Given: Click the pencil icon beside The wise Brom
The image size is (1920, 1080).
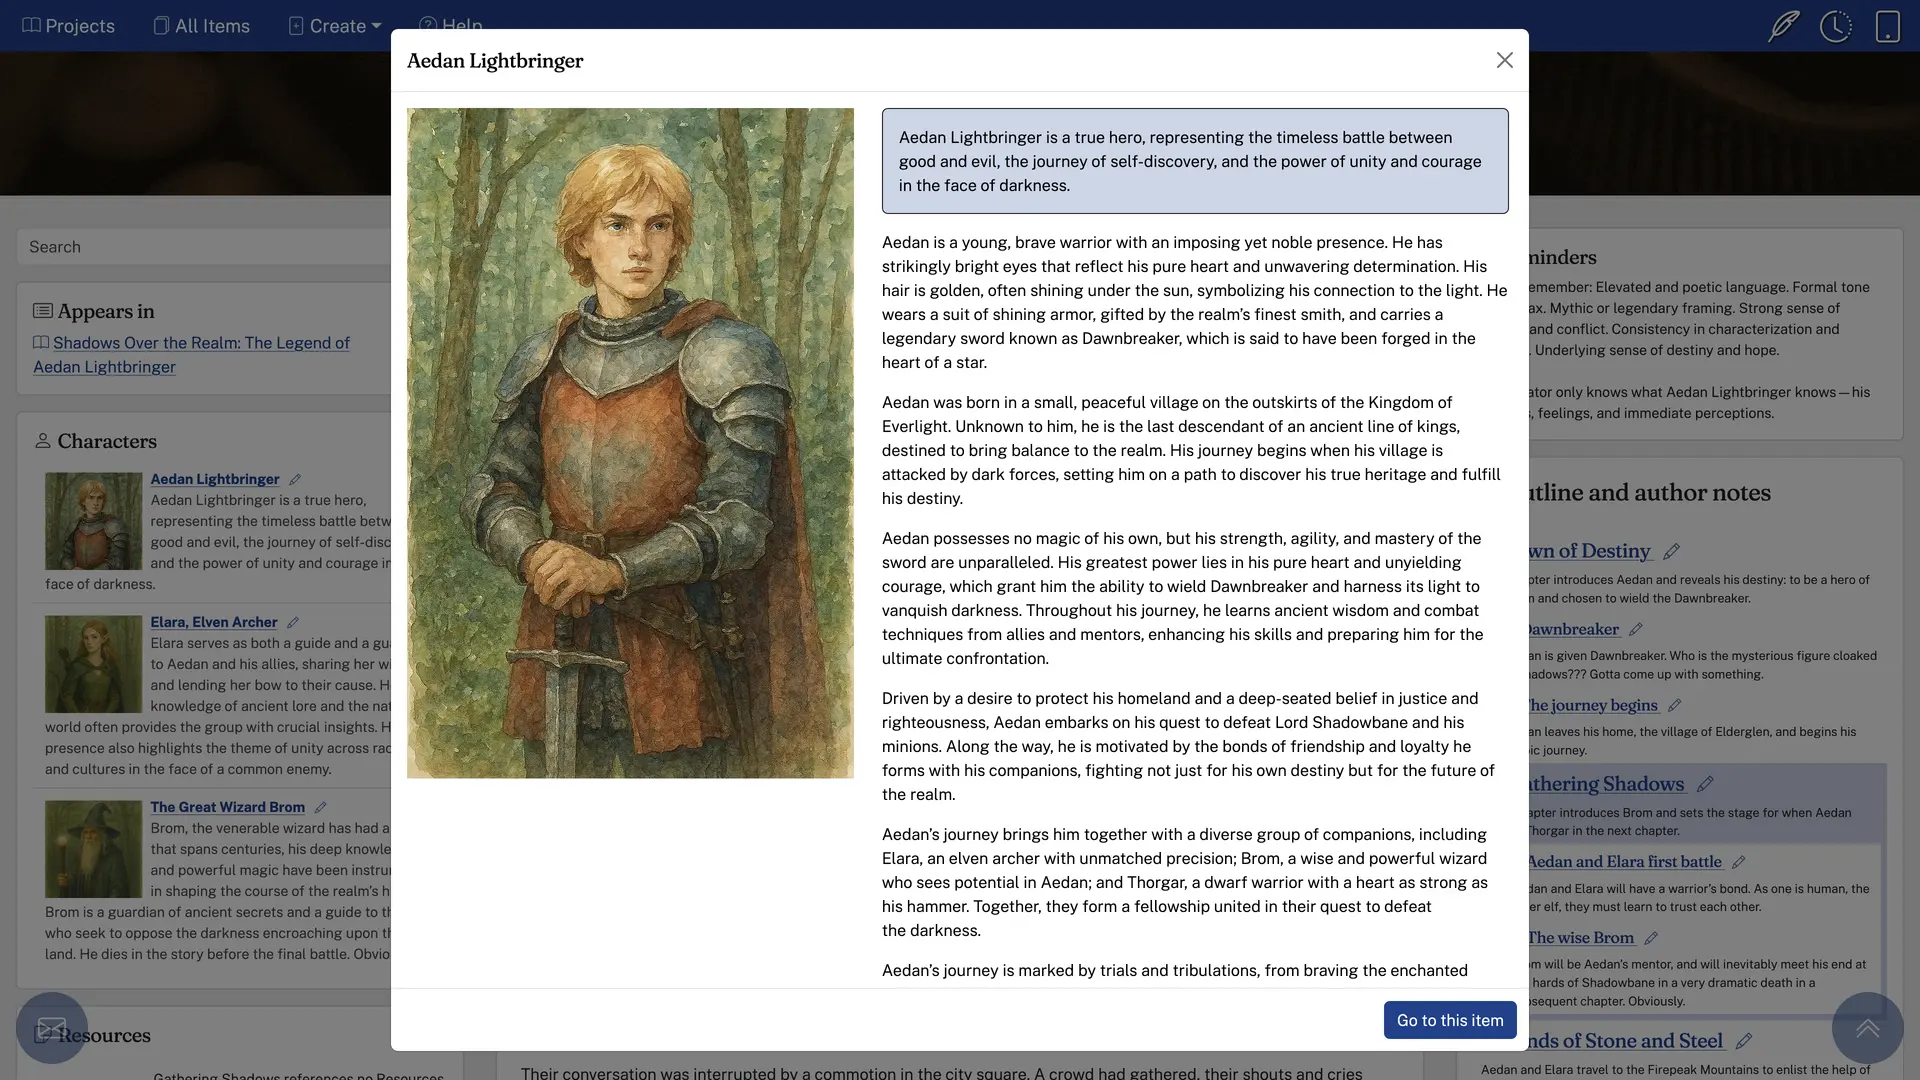Looking at the screenshot, I should pyautogui.click(x=1651, y=938).
